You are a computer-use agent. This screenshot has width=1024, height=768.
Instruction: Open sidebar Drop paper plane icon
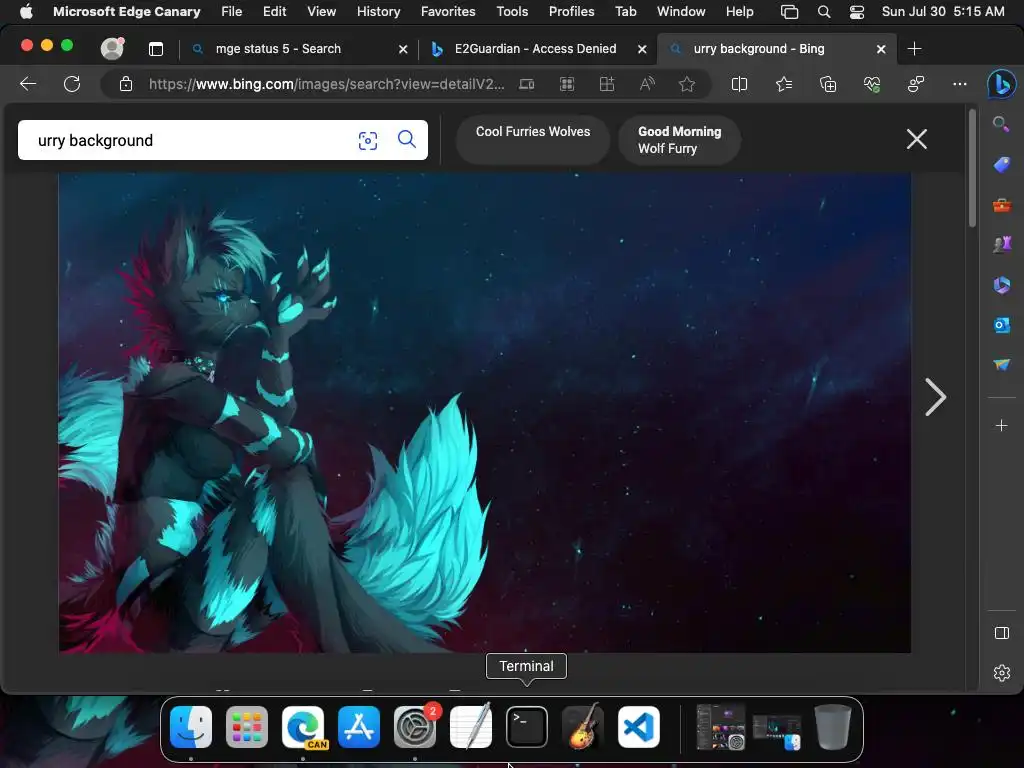1001,364
